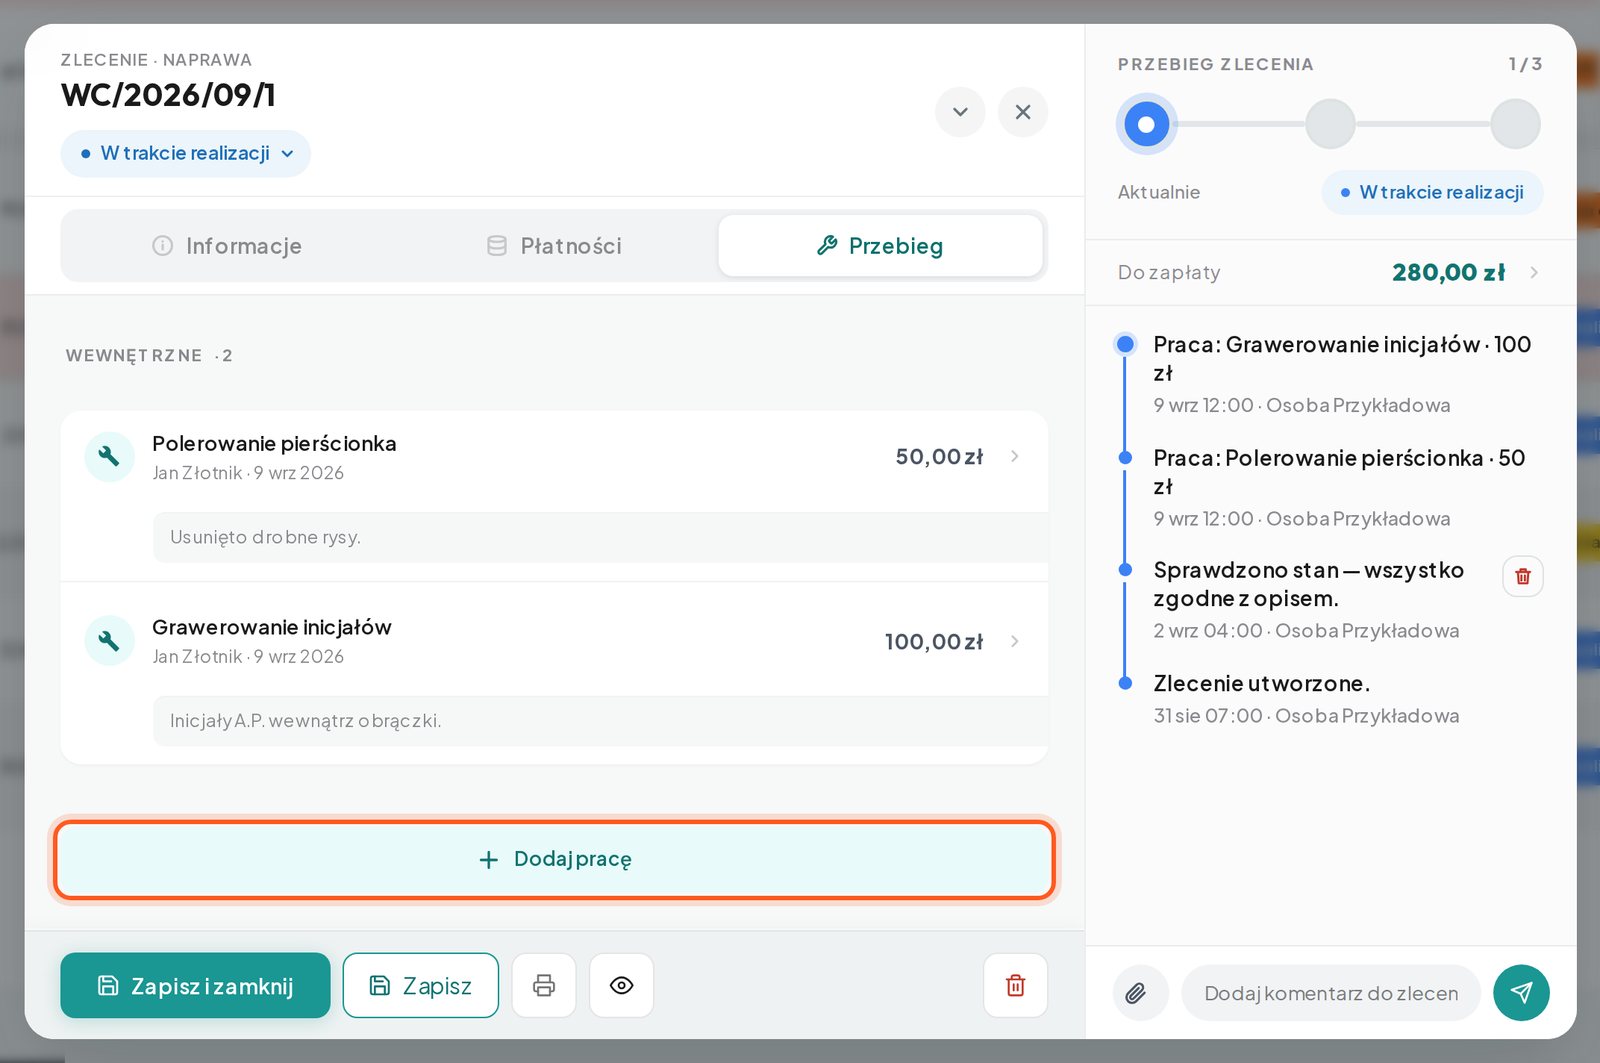This screenshot has width=1600, height=1063.
Task: Select the second progress step circle
Action: pos(1330,124)
